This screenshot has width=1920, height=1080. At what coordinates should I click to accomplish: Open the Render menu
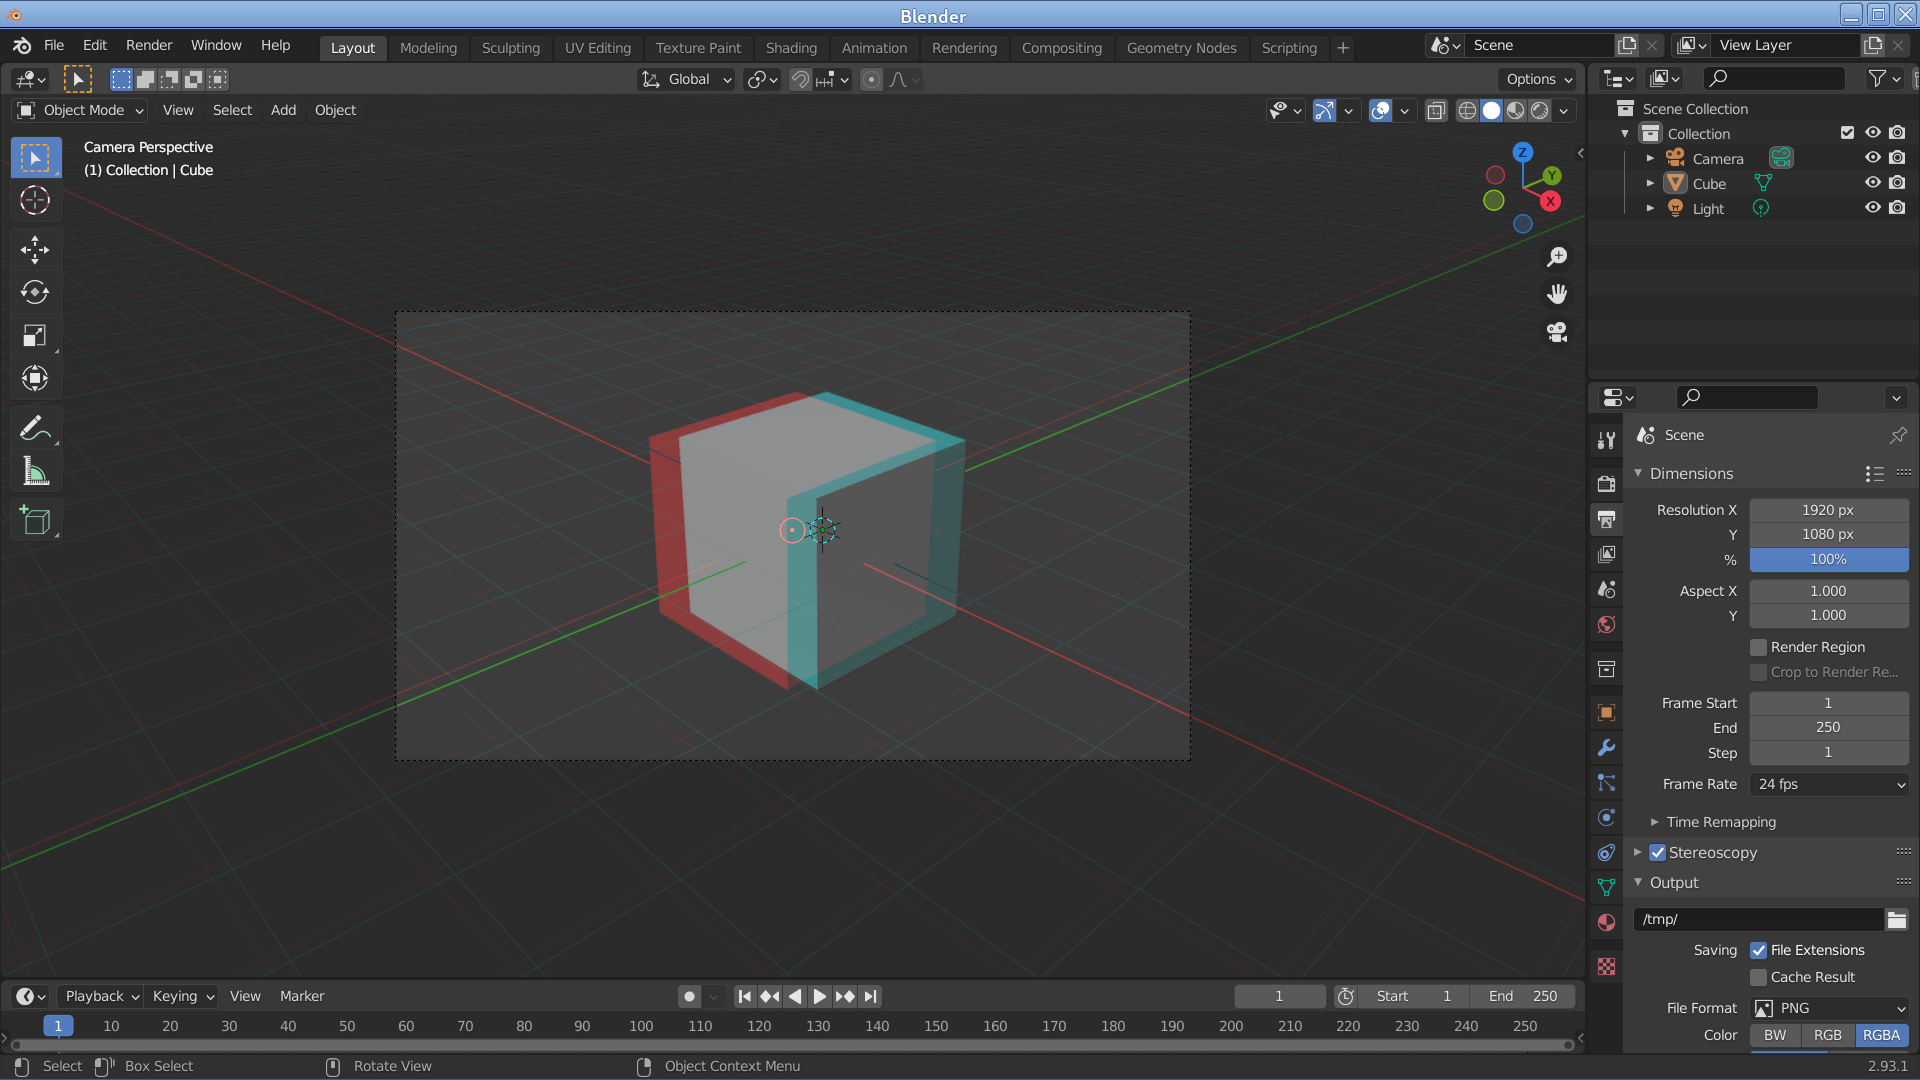[148, 46]
